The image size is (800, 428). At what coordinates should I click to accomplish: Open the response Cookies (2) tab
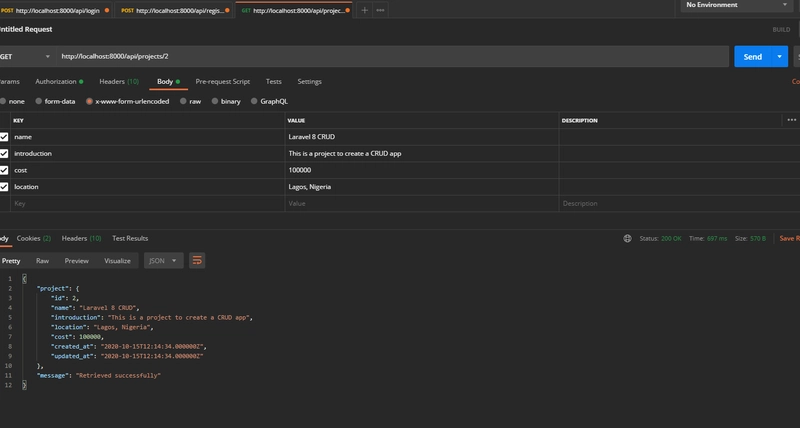34,238
